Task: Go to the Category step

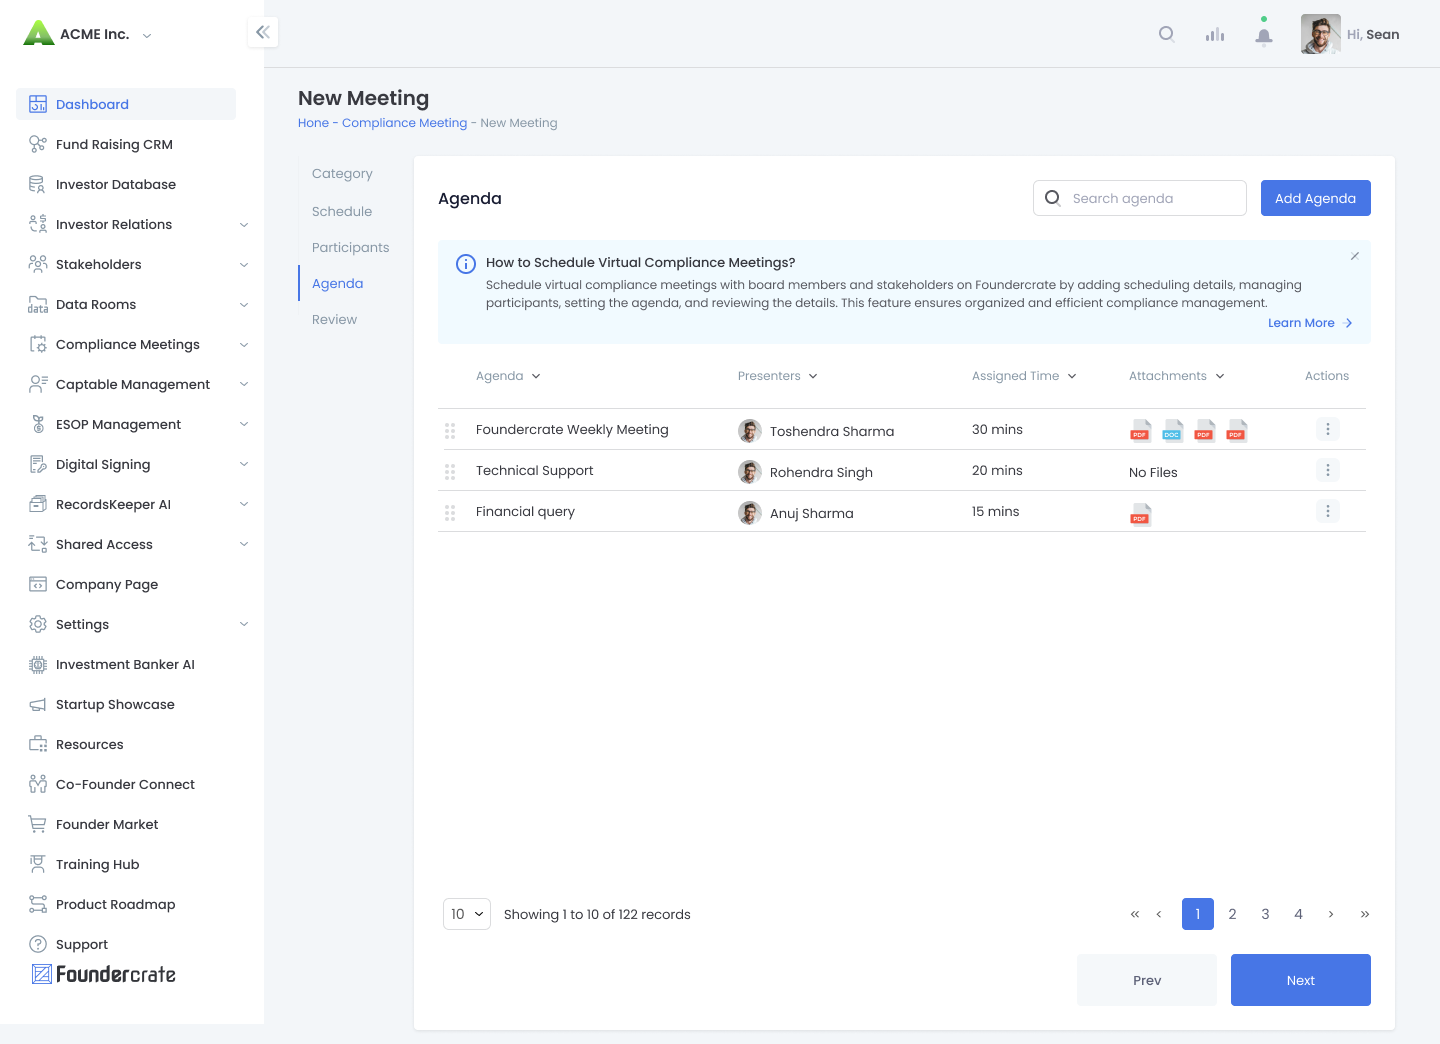Action: click(x=342, y=174)
